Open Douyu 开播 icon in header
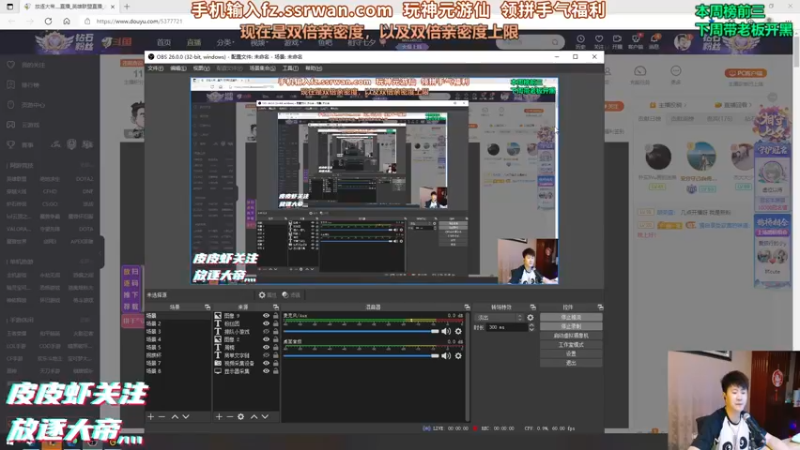 coord(617,41)
